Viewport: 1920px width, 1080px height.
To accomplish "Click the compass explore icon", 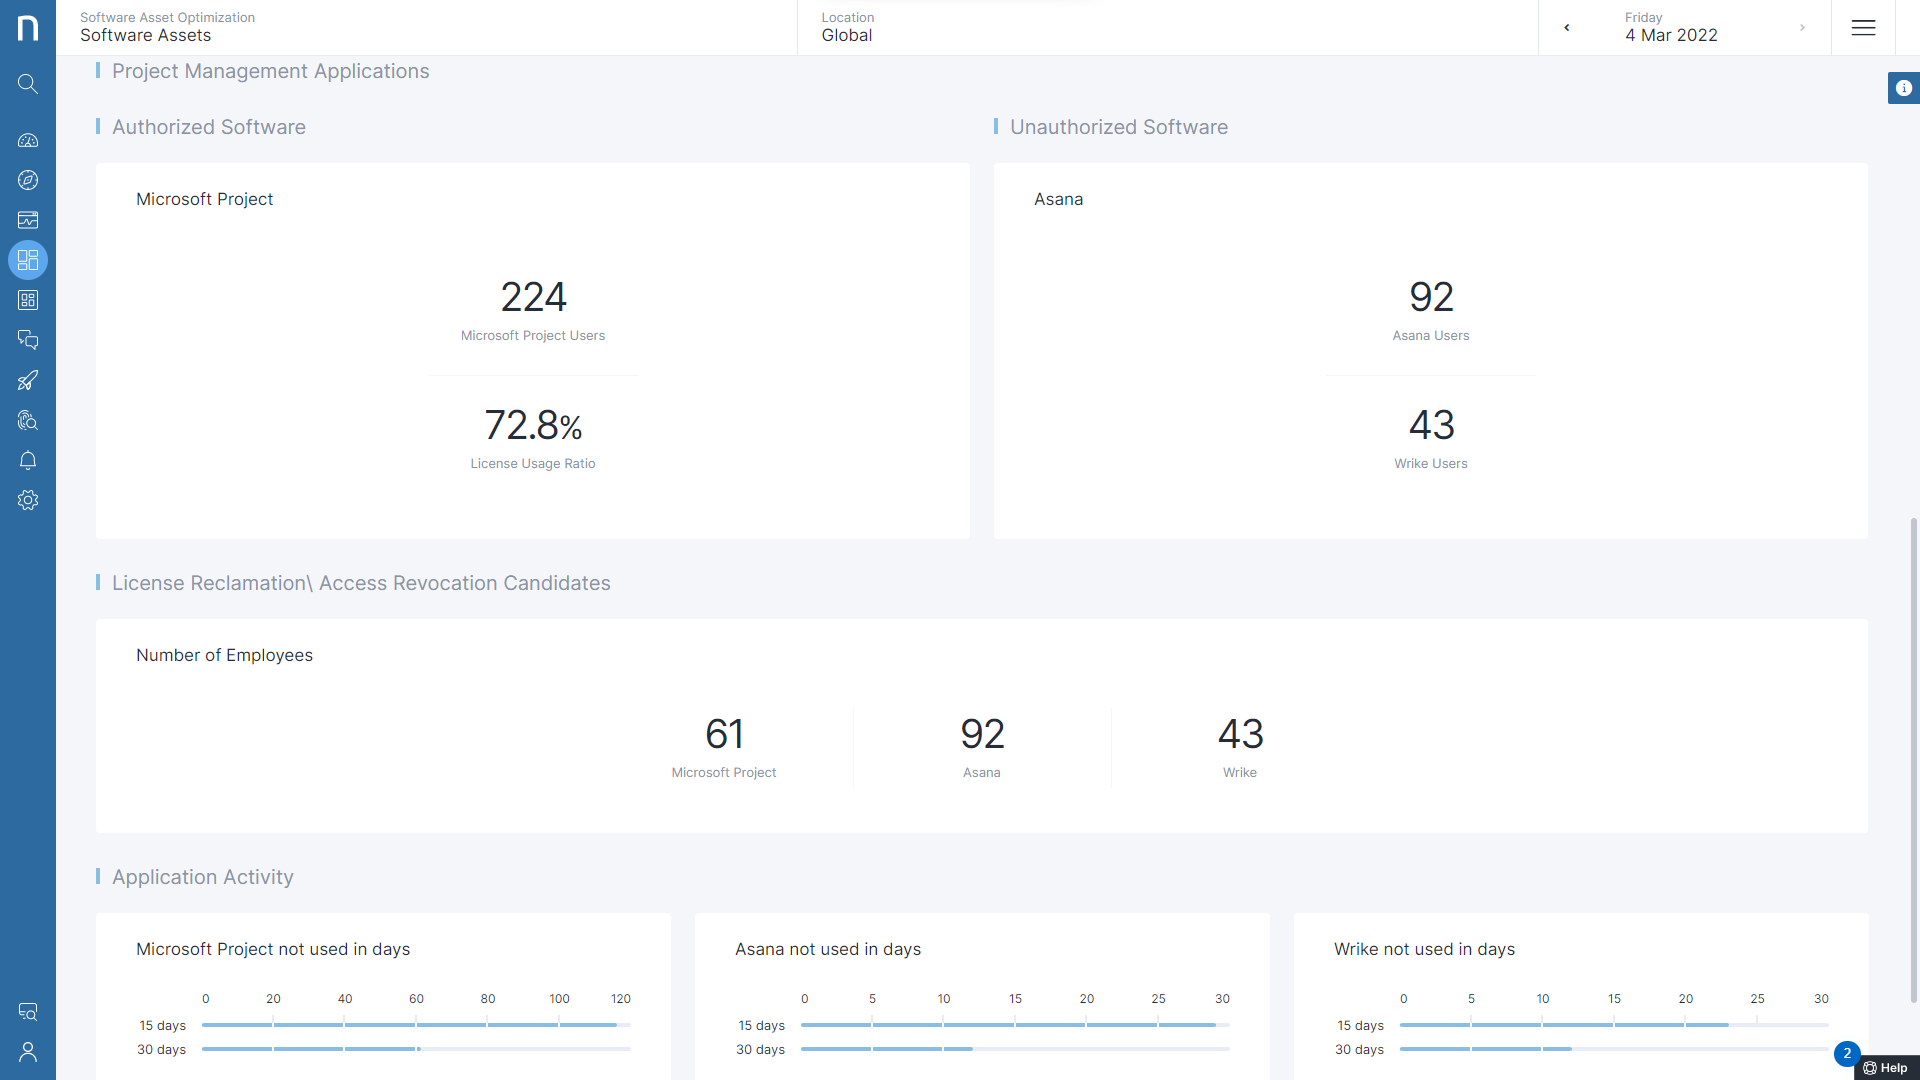I will point(28,180).
